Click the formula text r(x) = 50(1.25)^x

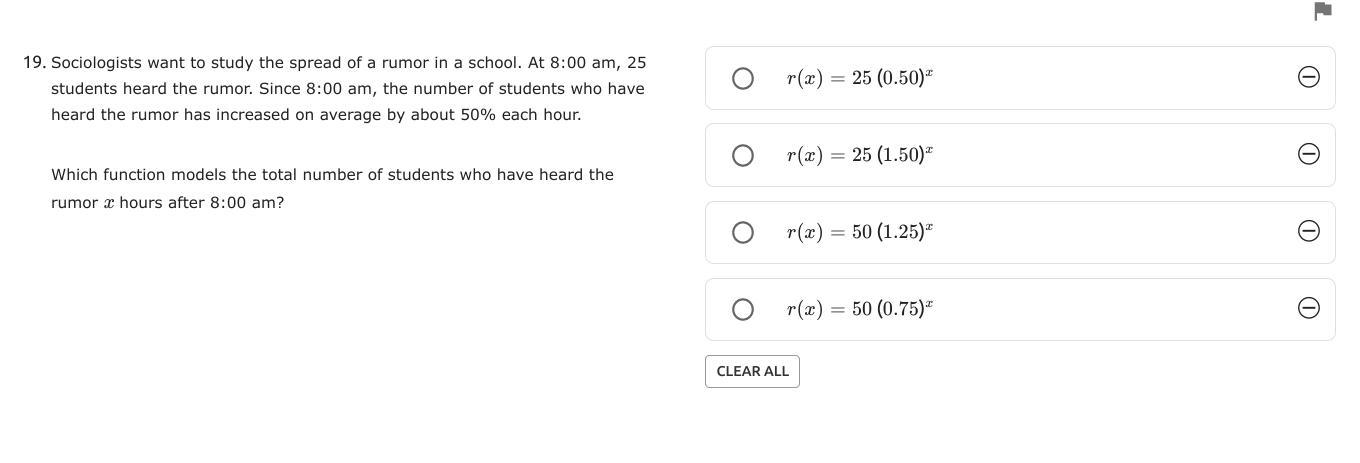[859, 232]
